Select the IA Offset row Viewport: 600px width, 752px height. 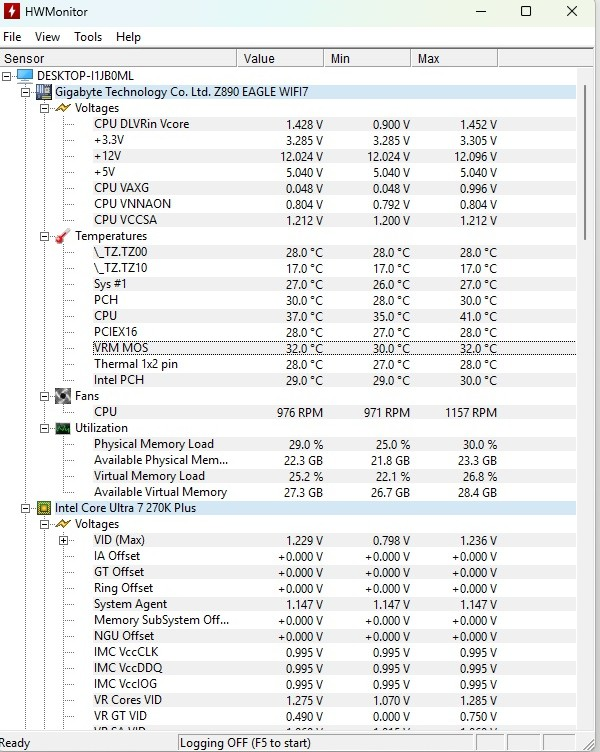tap(334, 556)
